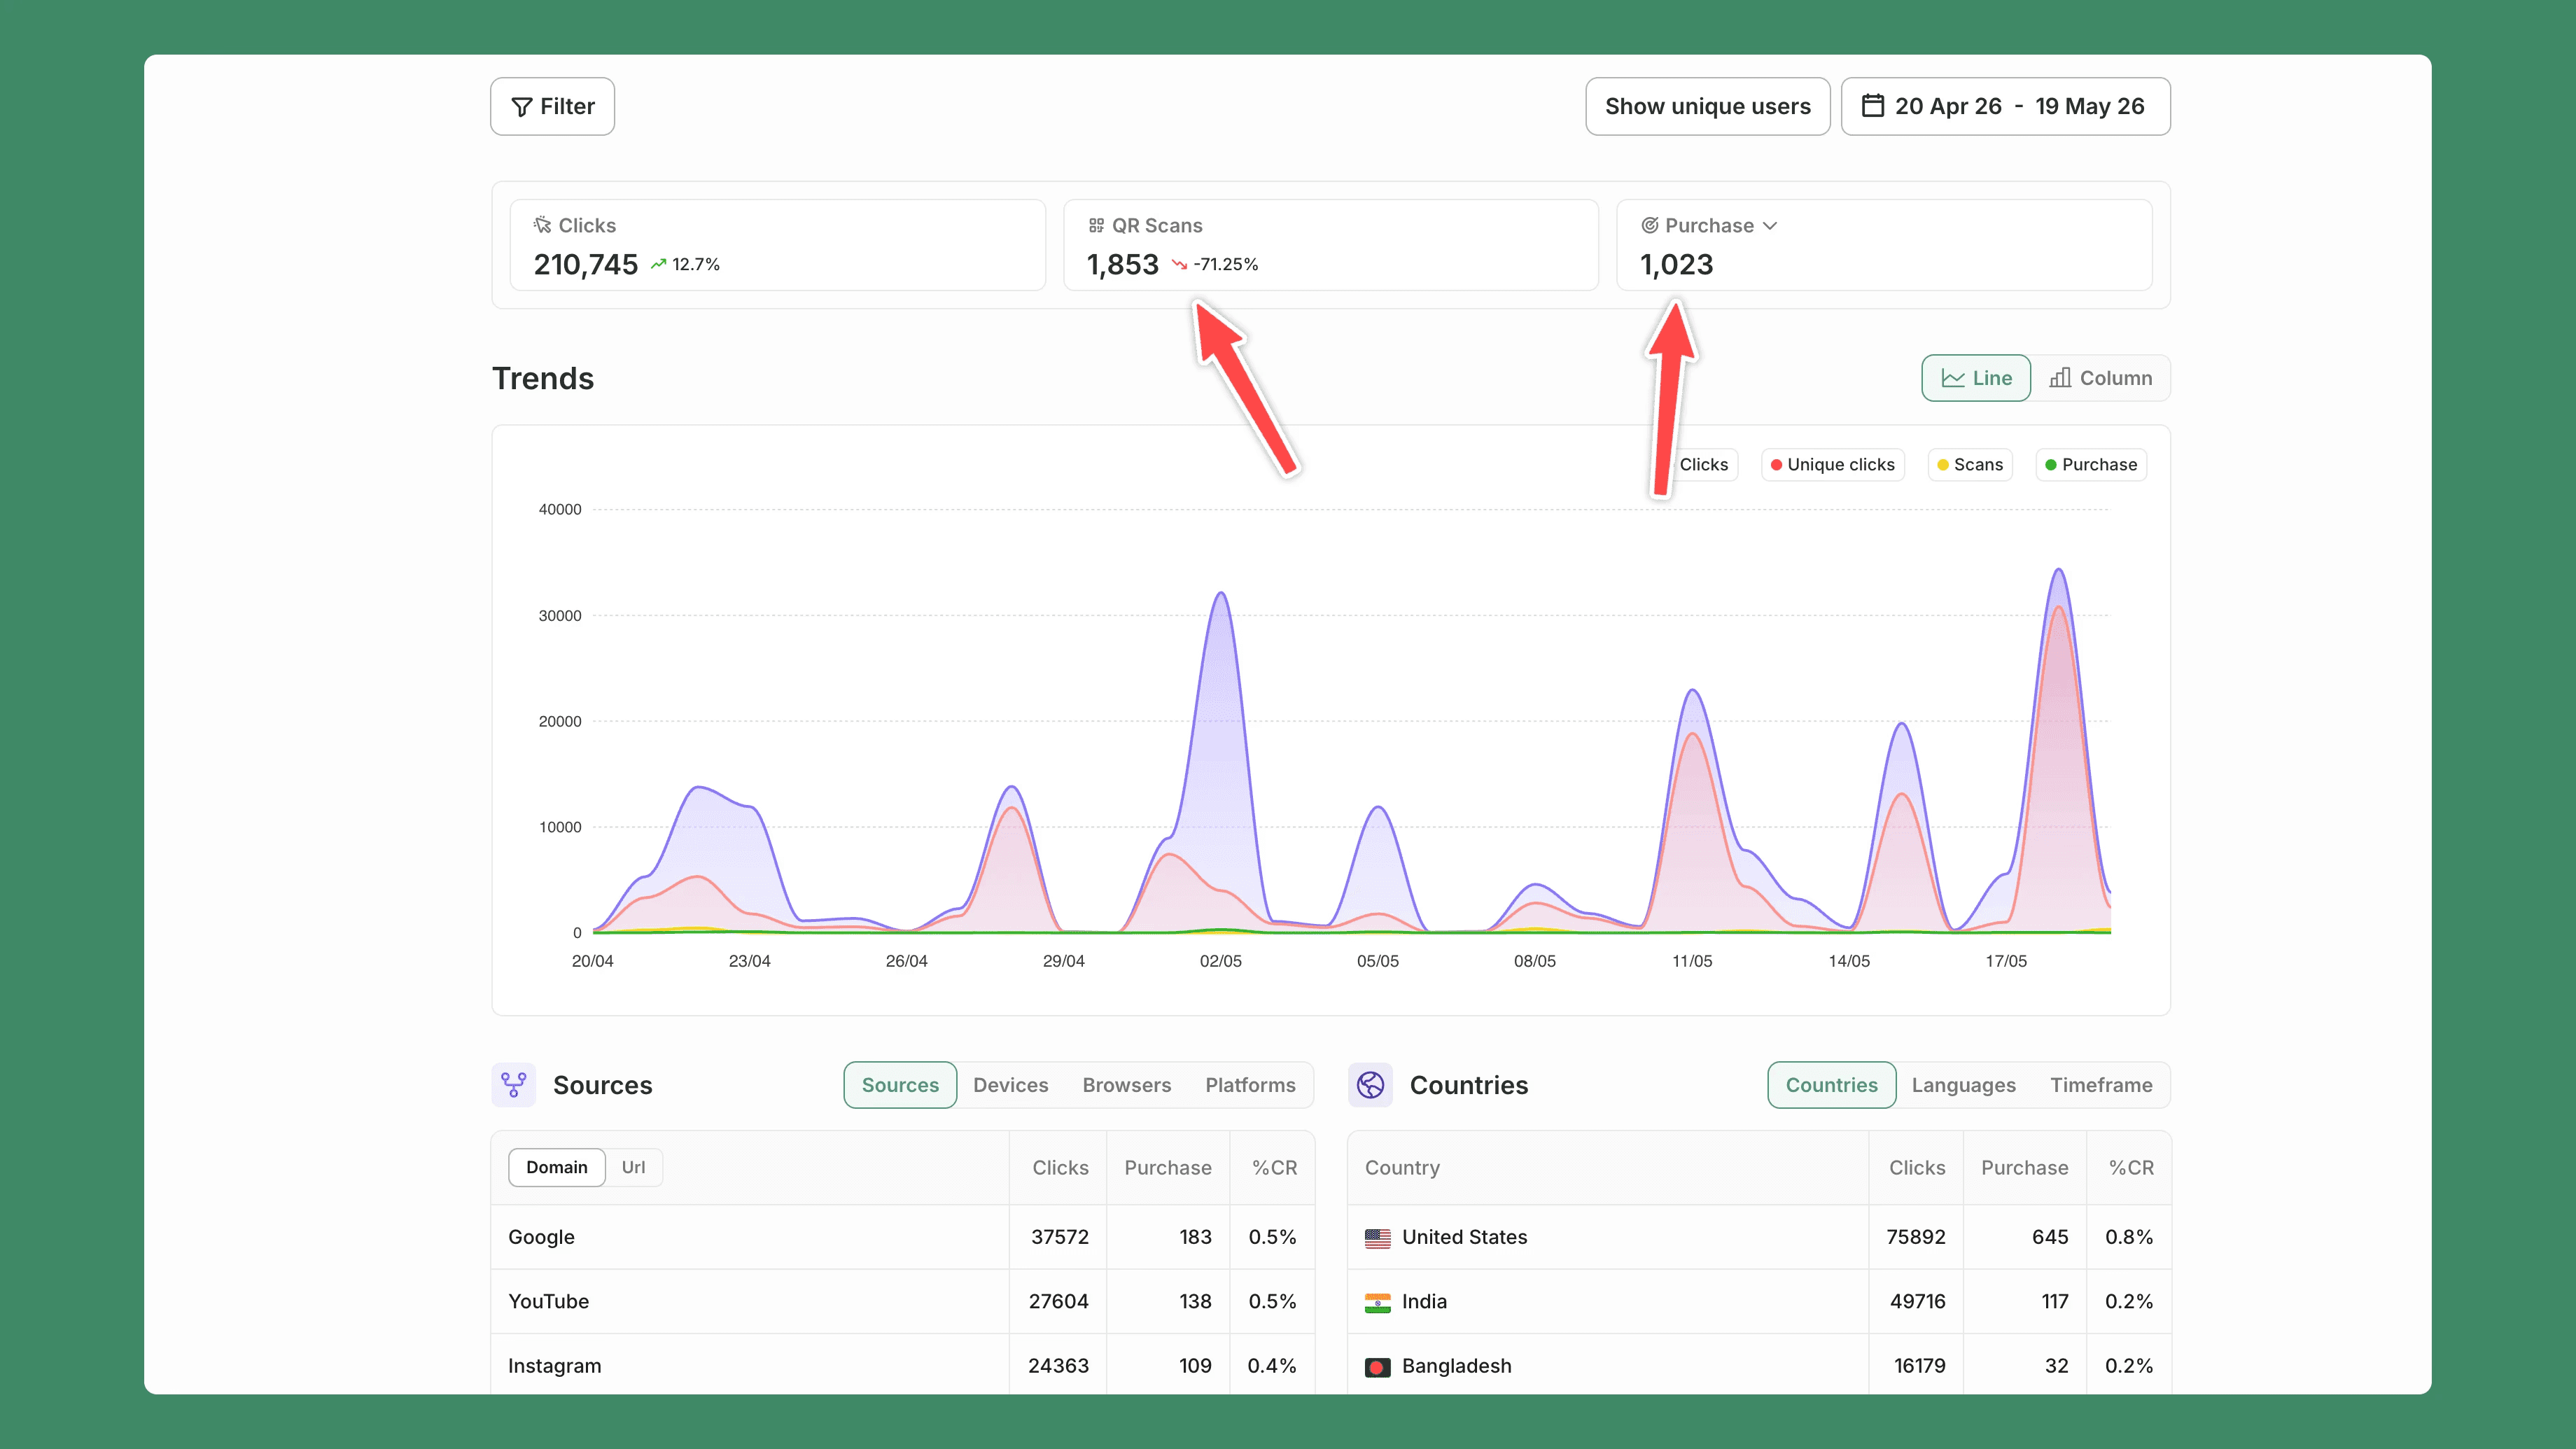Switch to the Languages tab
This screenshot has width=2576, height=1449.
1963,1085
